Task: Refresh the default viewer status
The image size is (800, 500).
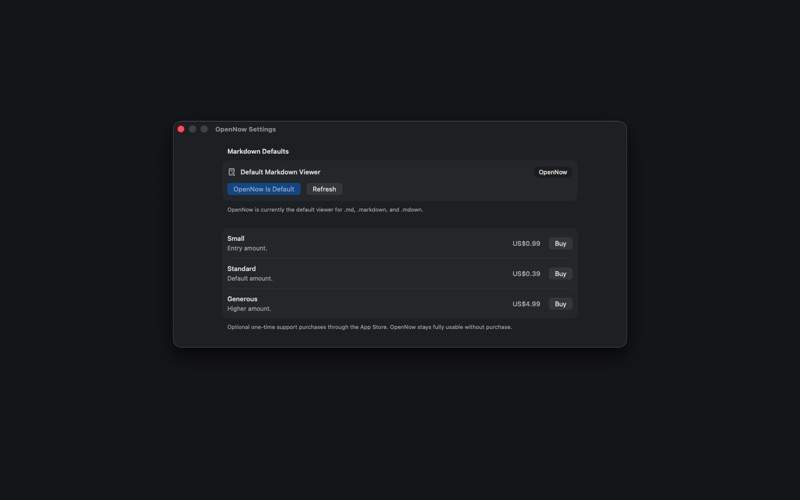Action: 324,189
